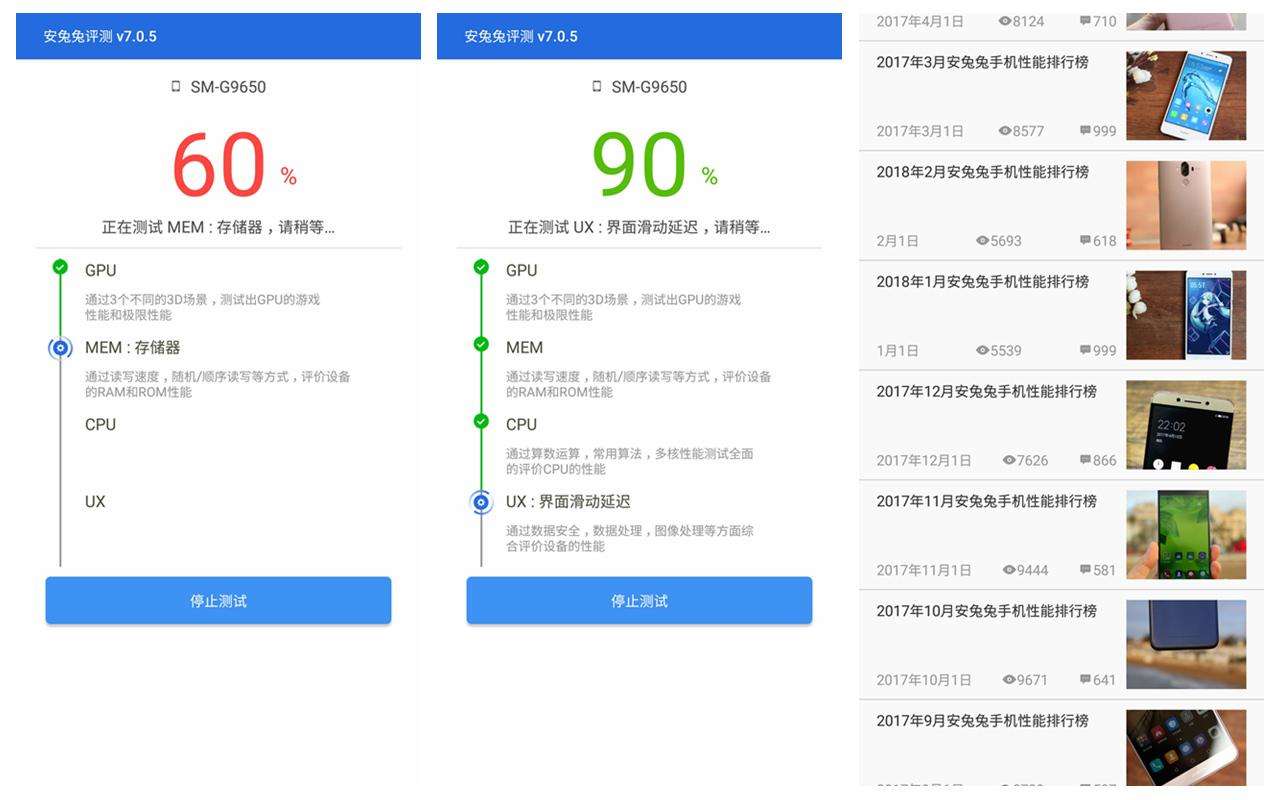Click date 2017年4月1日 in list
This screenshot has height=800, width=1280.
click(x=920, y=21)
